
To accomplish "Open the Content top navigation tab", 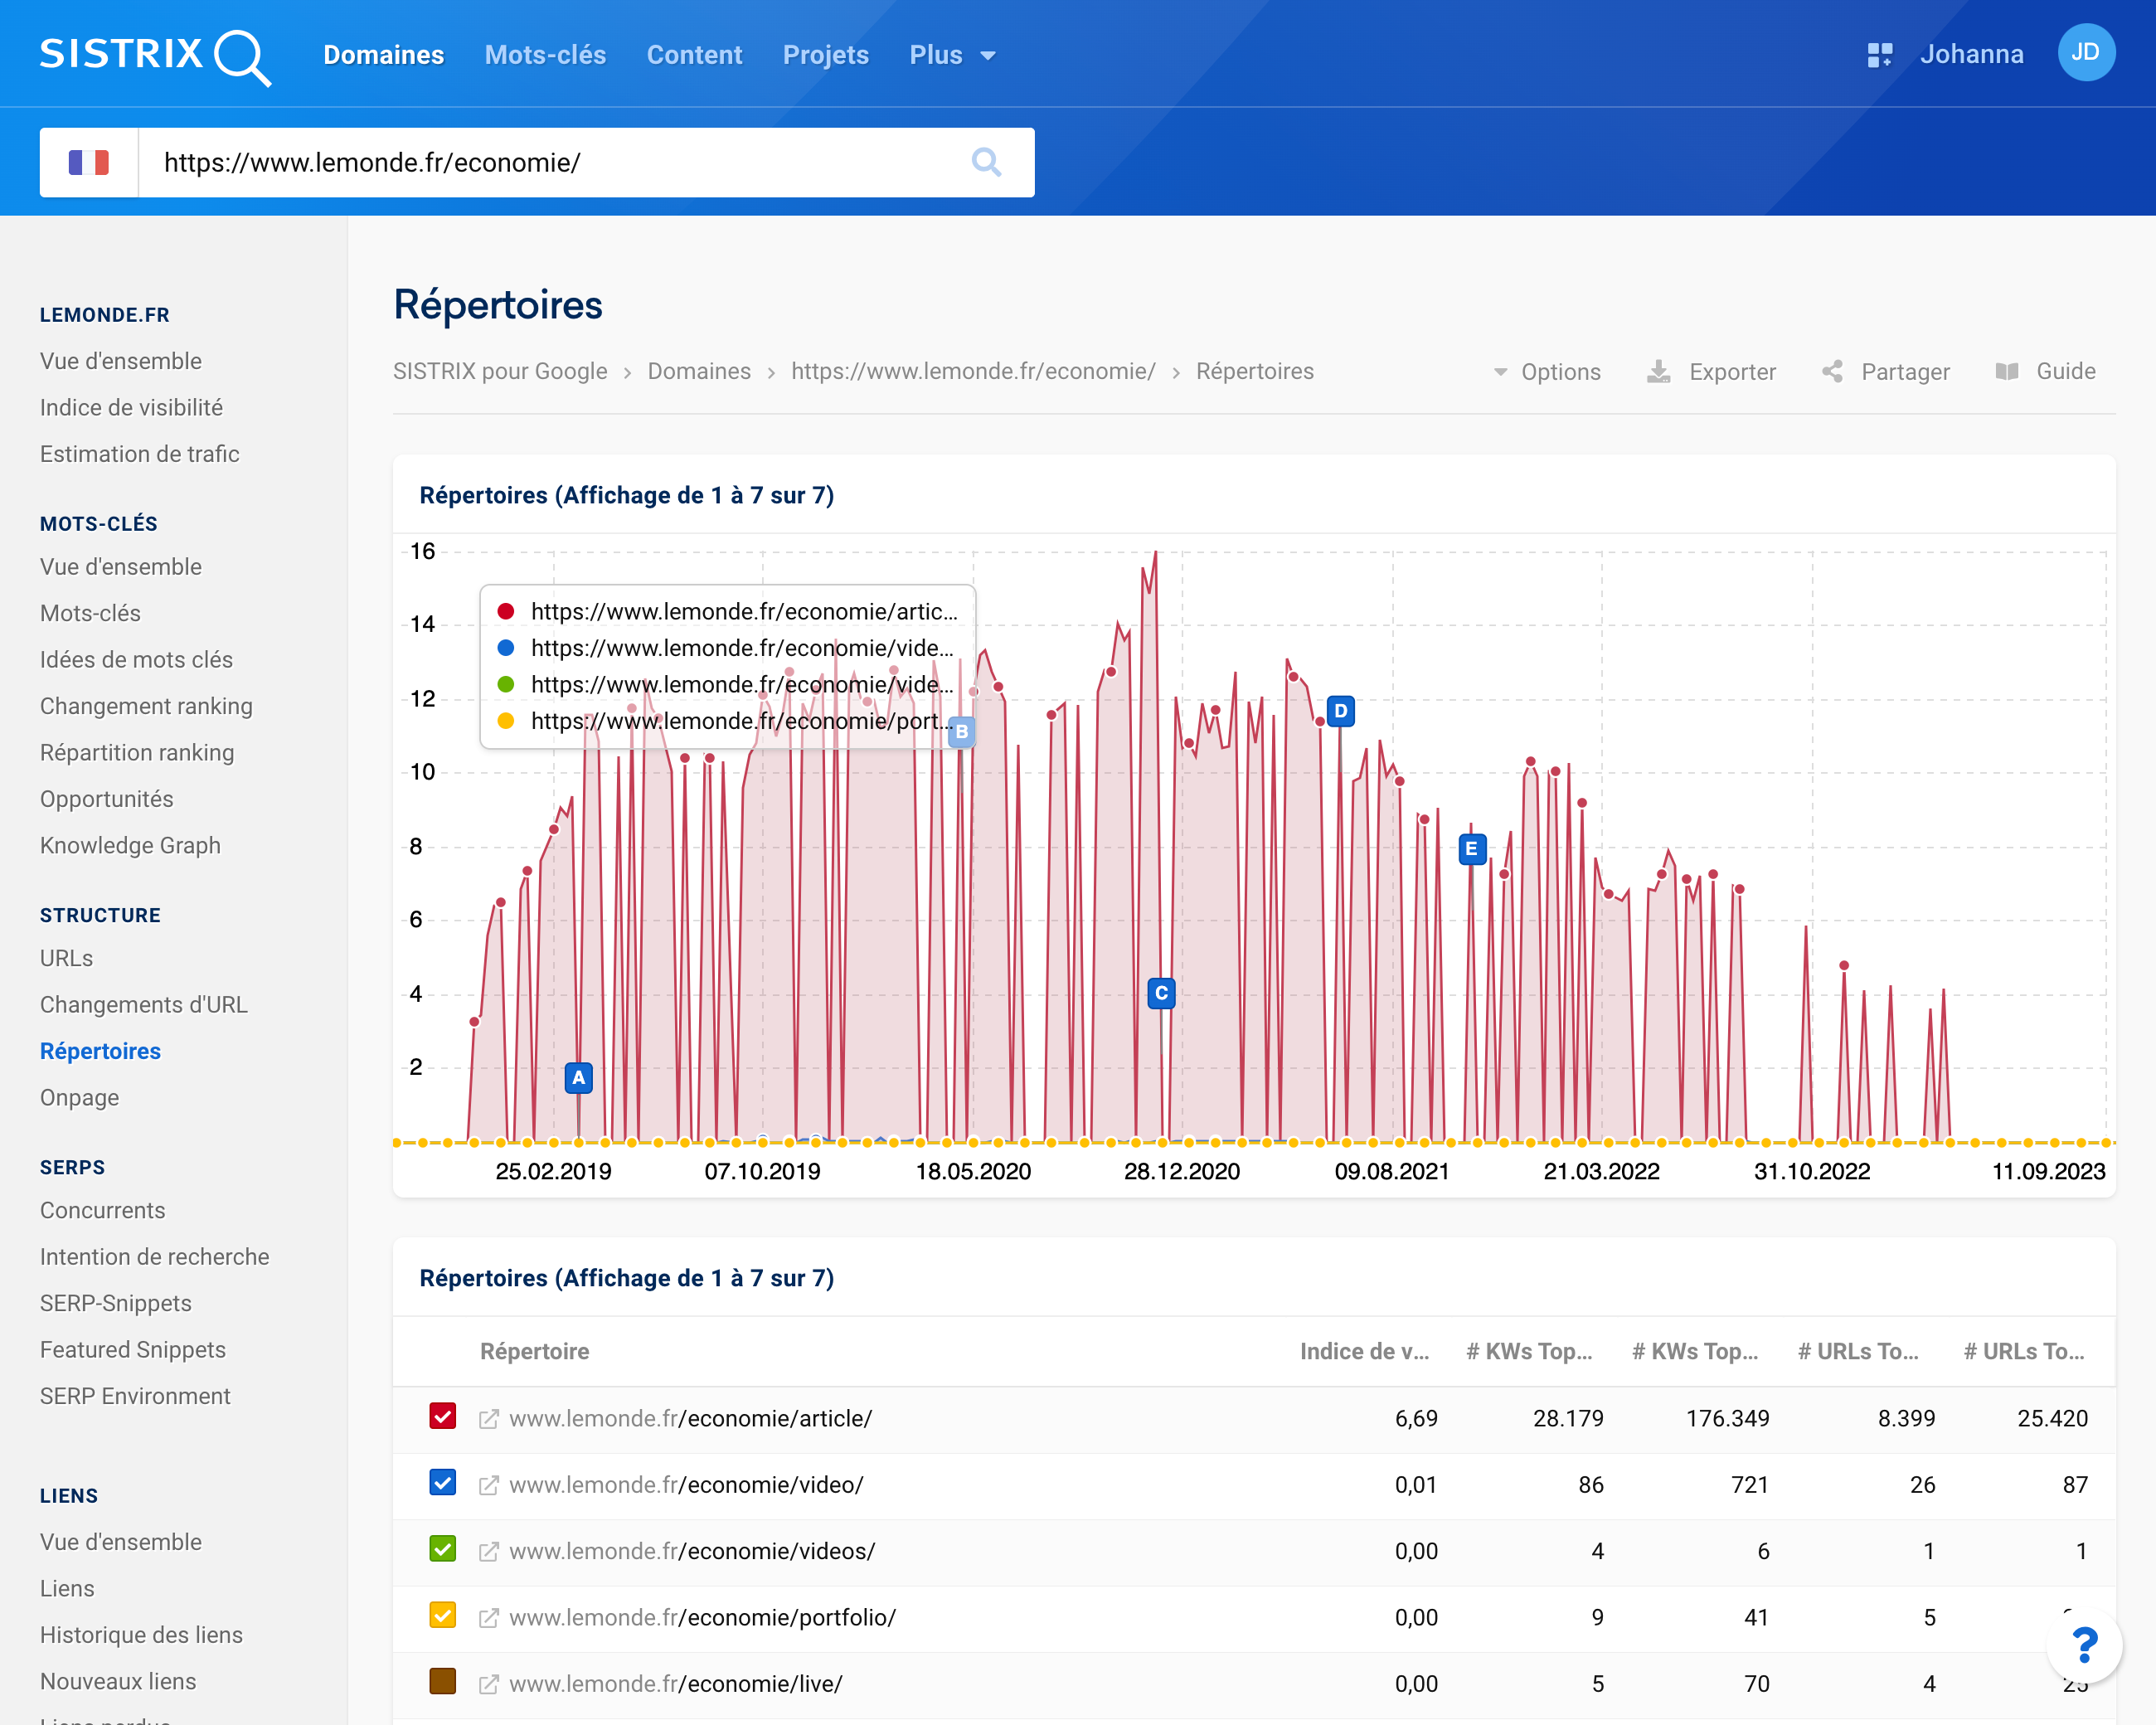I will (694, 55).
